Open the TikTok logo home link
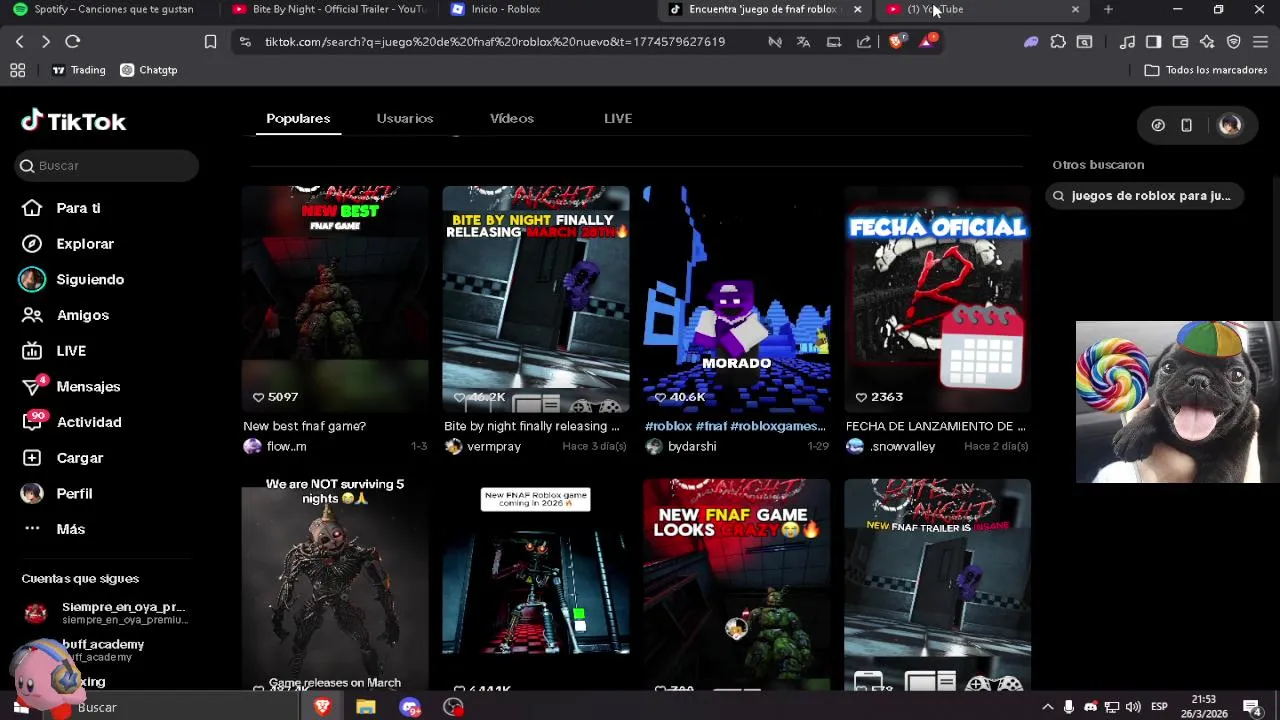The image size is (1280, 720). click(74, 121)
